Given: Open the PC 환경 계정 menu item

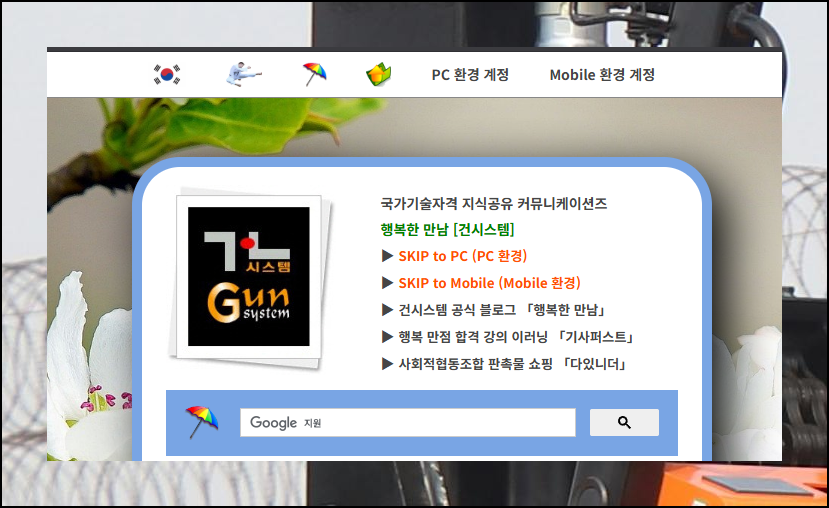Looking at the screenshot, I should 470,75.
